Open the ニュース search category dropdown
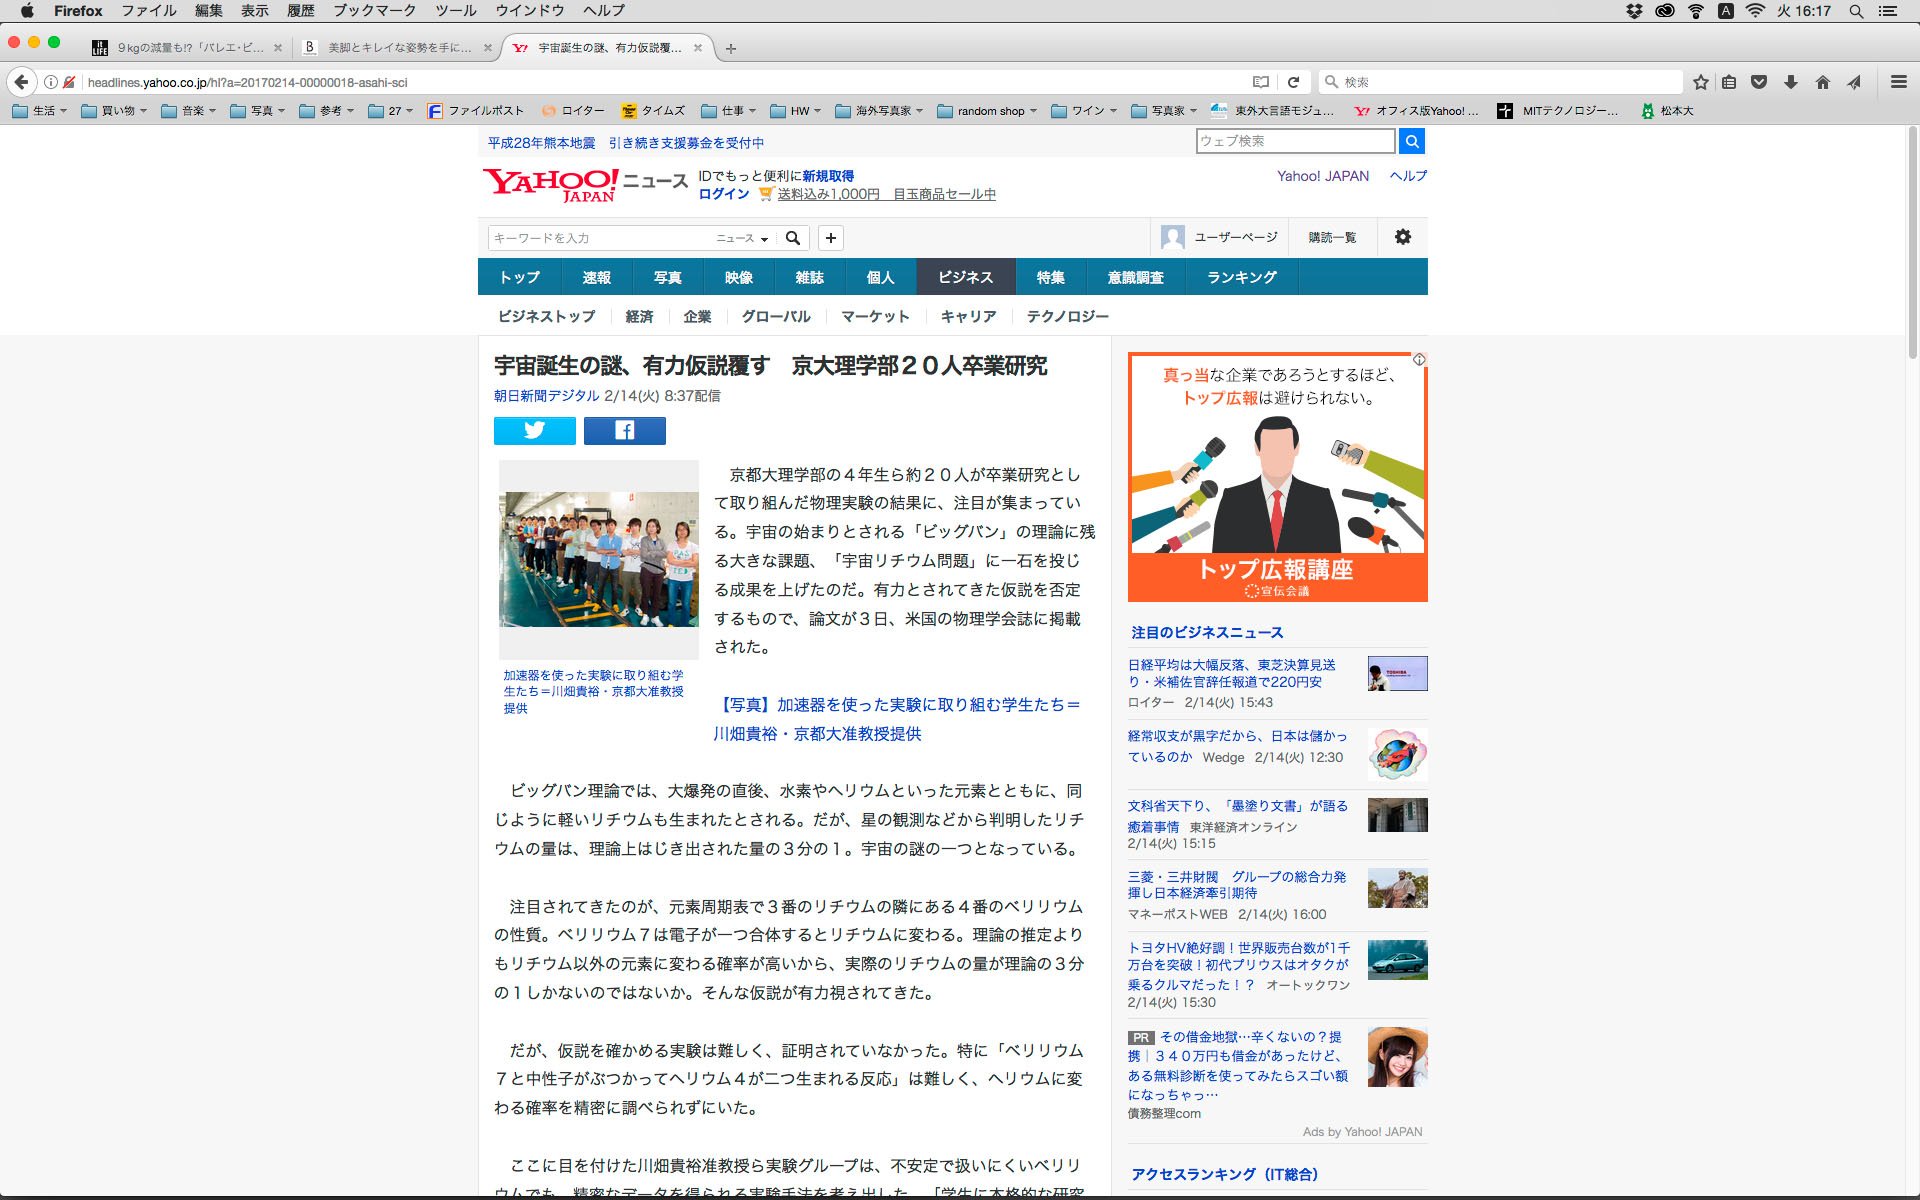 (x=742, y=238)
